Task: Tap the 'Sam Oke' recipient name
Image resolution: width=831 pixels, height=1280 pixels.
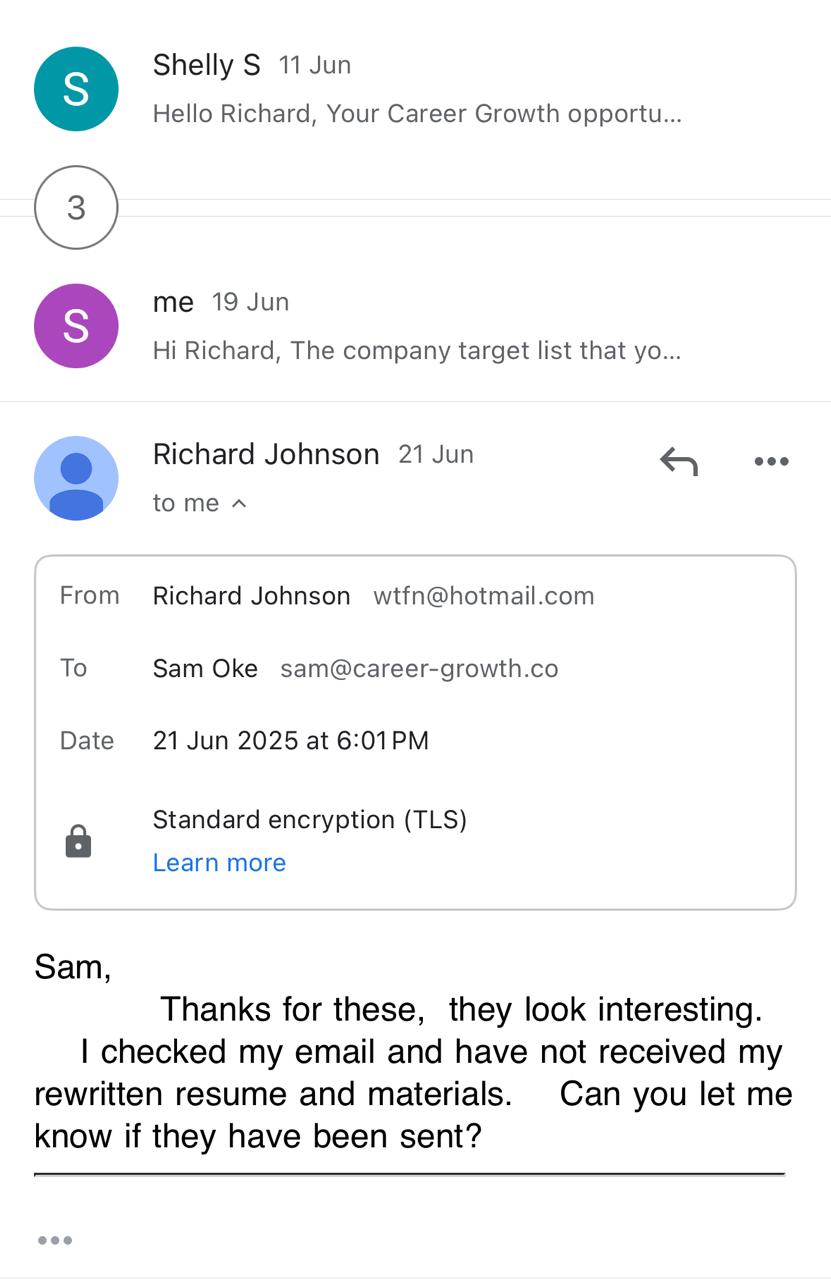Action: [x=205, y=668]
